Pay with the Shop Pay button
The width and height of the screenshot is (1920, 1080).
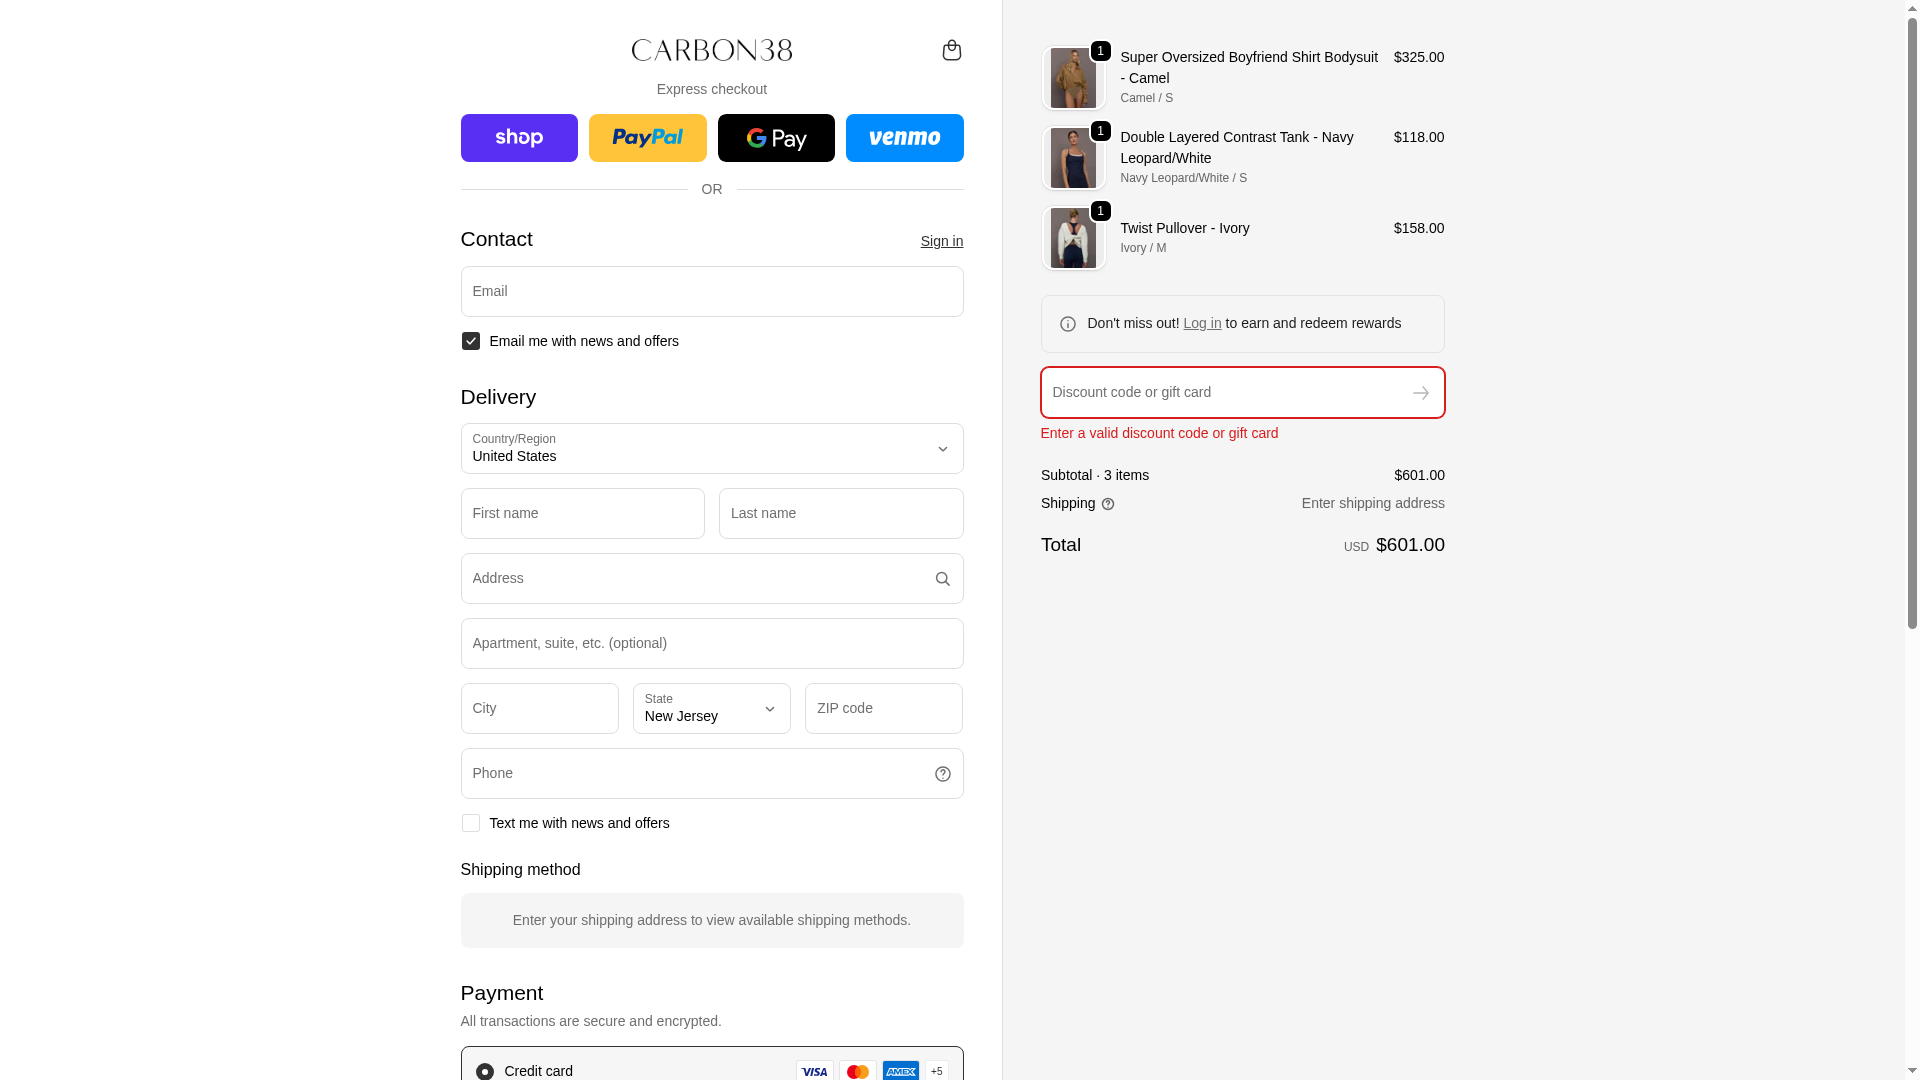pos(519,138)
